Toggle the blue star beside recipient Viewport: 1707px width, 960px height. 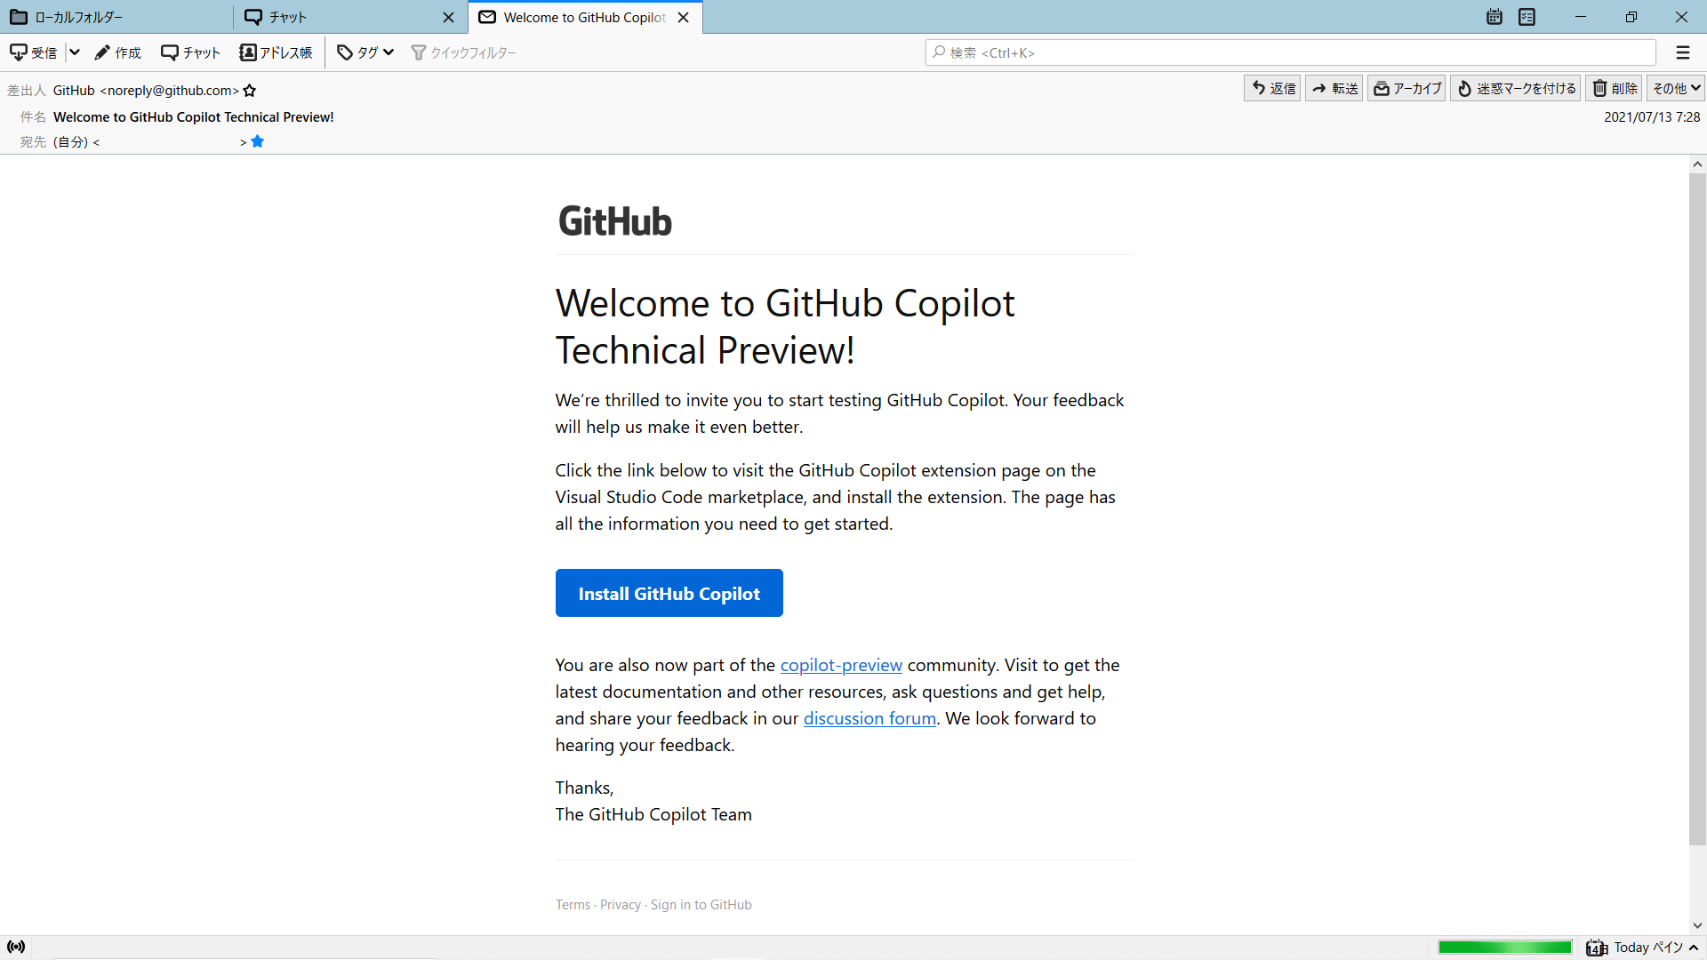(x=257, y=142)
